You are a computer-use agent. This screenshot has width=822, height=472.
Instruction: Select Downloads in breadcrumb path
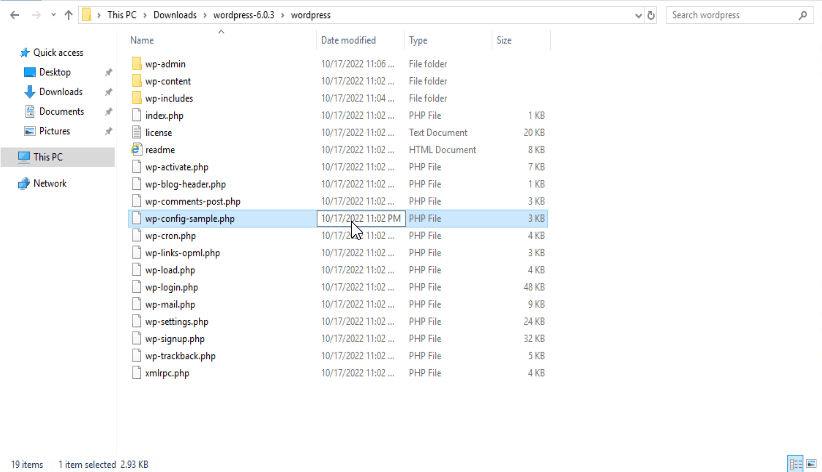[x=175, y=15]
